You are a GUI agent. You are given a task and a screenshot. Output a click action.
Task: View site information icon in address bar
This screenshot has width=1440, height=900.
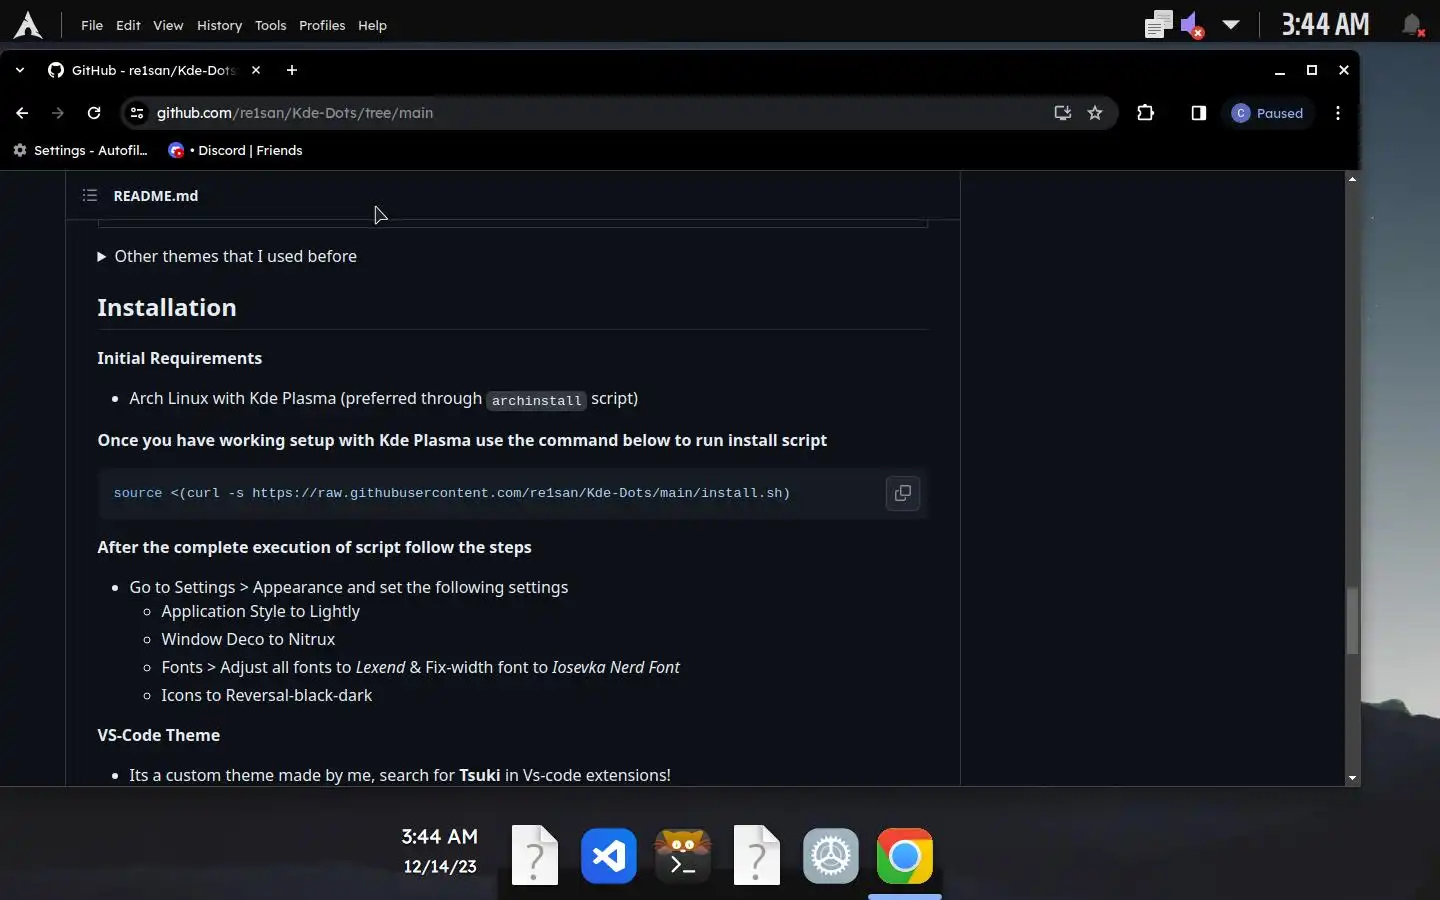tap(138, 113)
